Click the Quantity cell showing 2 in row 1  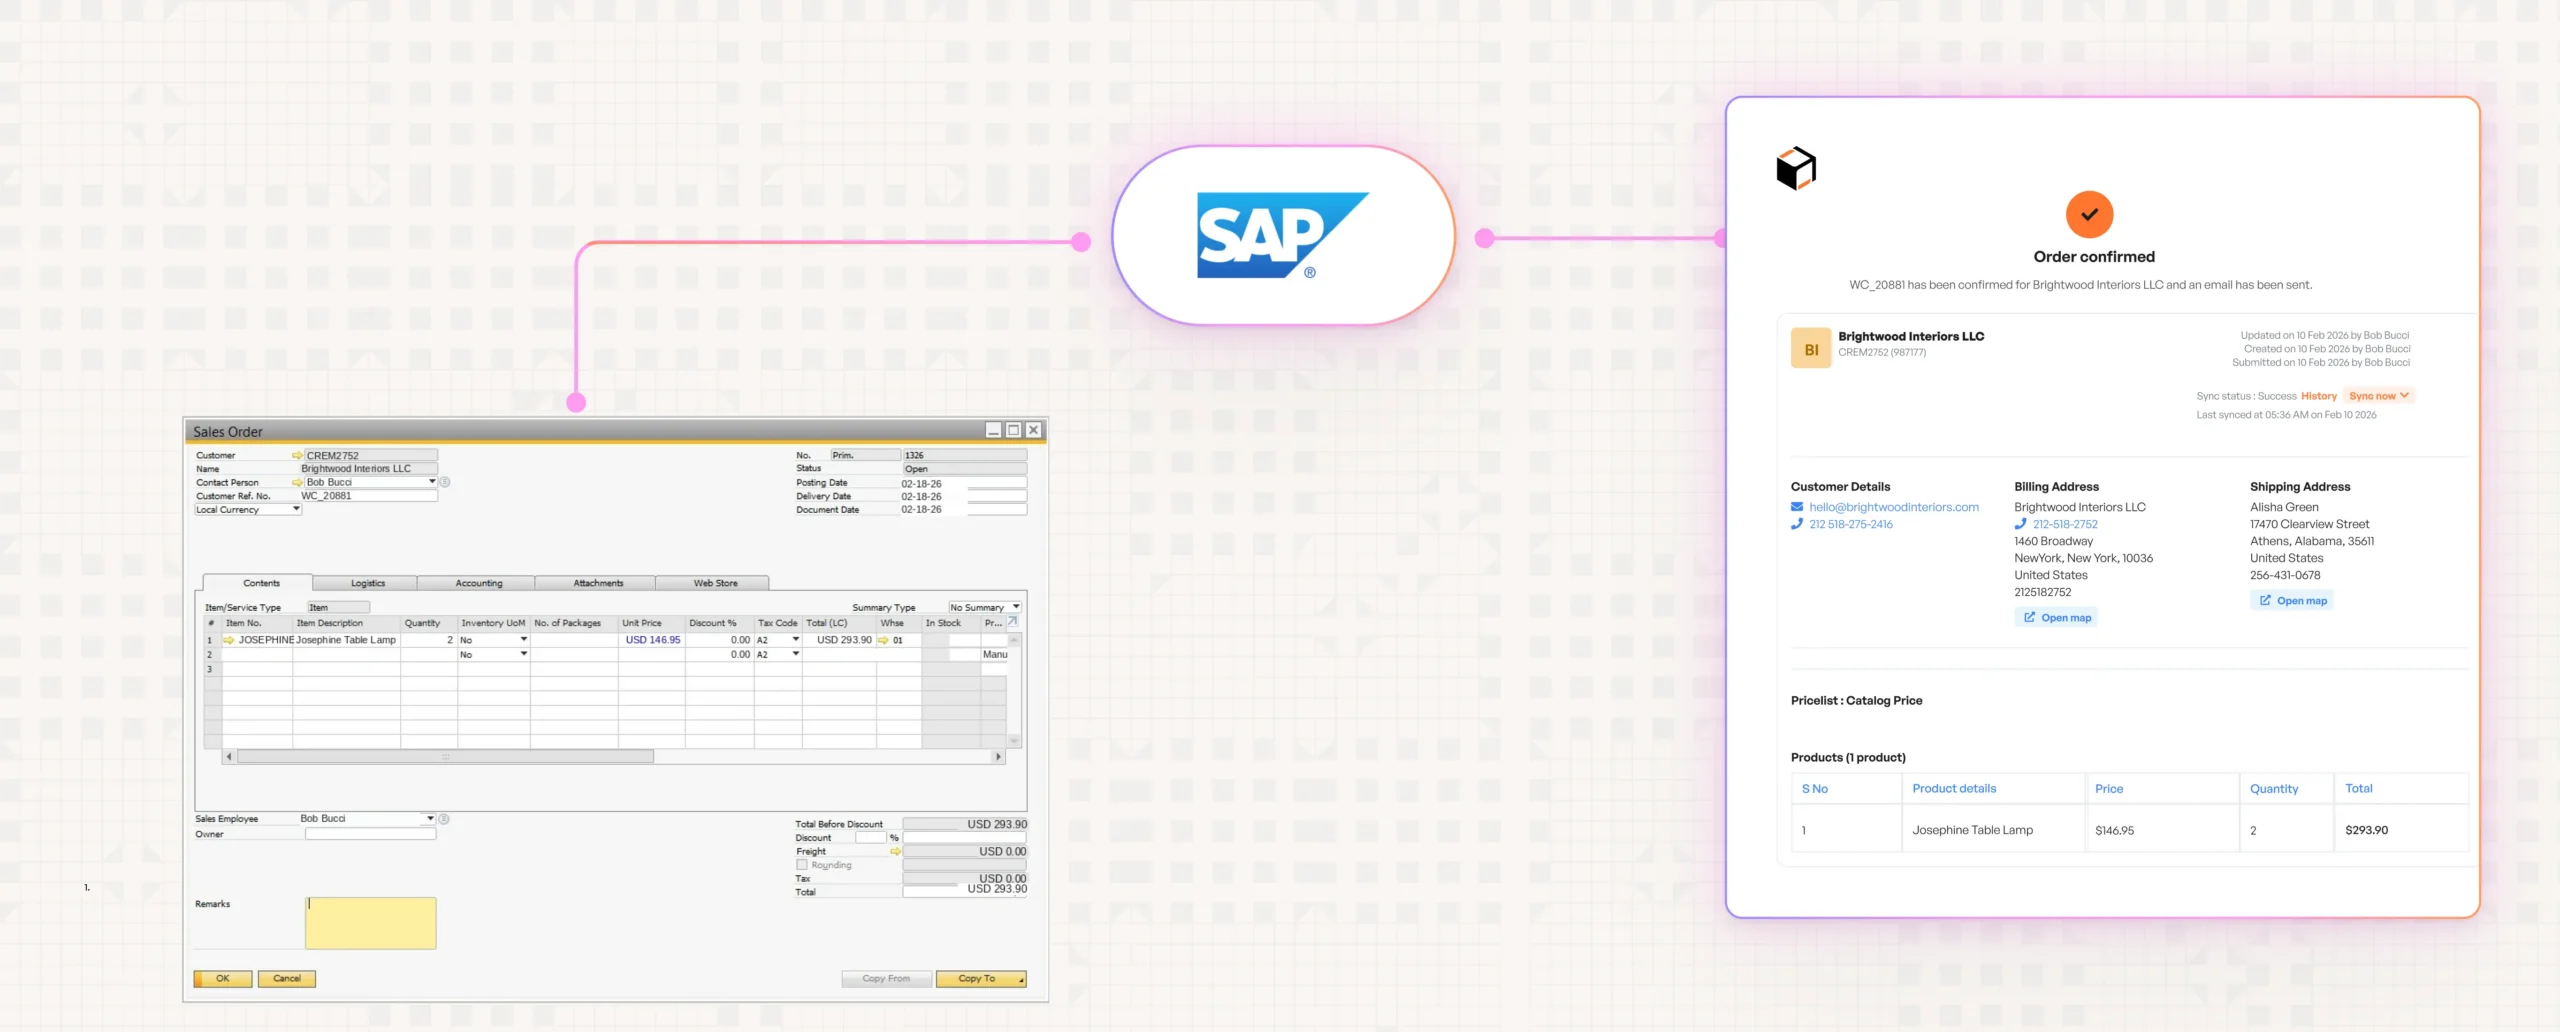pyautogui.click(x=429, y=640)
